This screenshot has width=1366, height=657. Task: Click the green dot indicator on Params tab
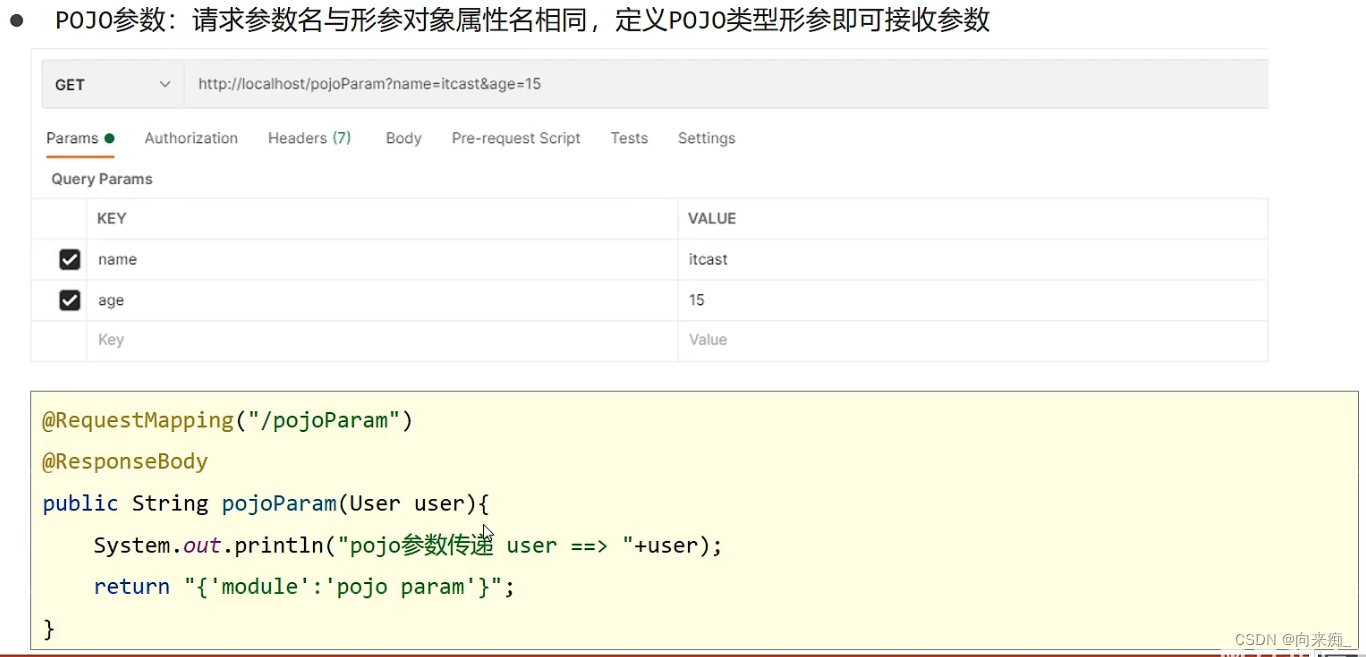pyautogui.click(x=110, y=137)
